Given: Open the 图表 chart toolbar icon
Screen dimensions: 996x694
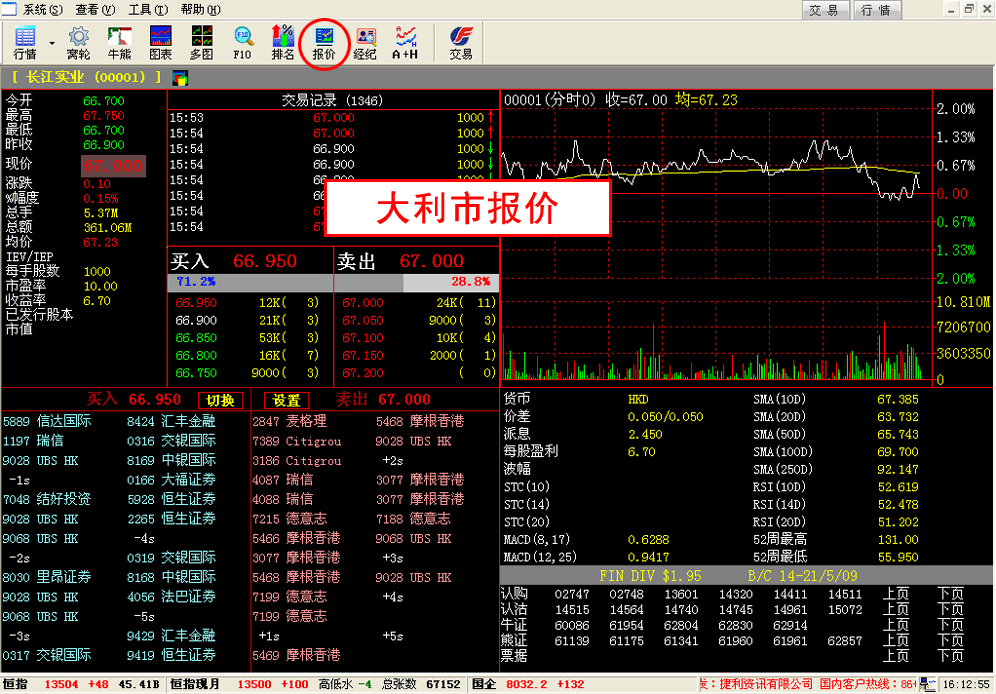Looking at the screenshot, I should click(160, 42).
